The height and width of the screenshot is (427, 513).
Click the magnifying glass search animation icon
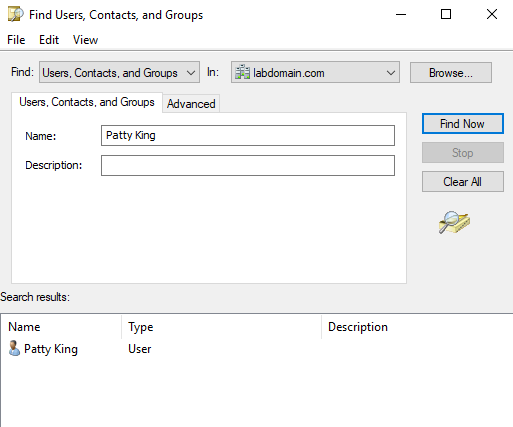pos(454,222)
